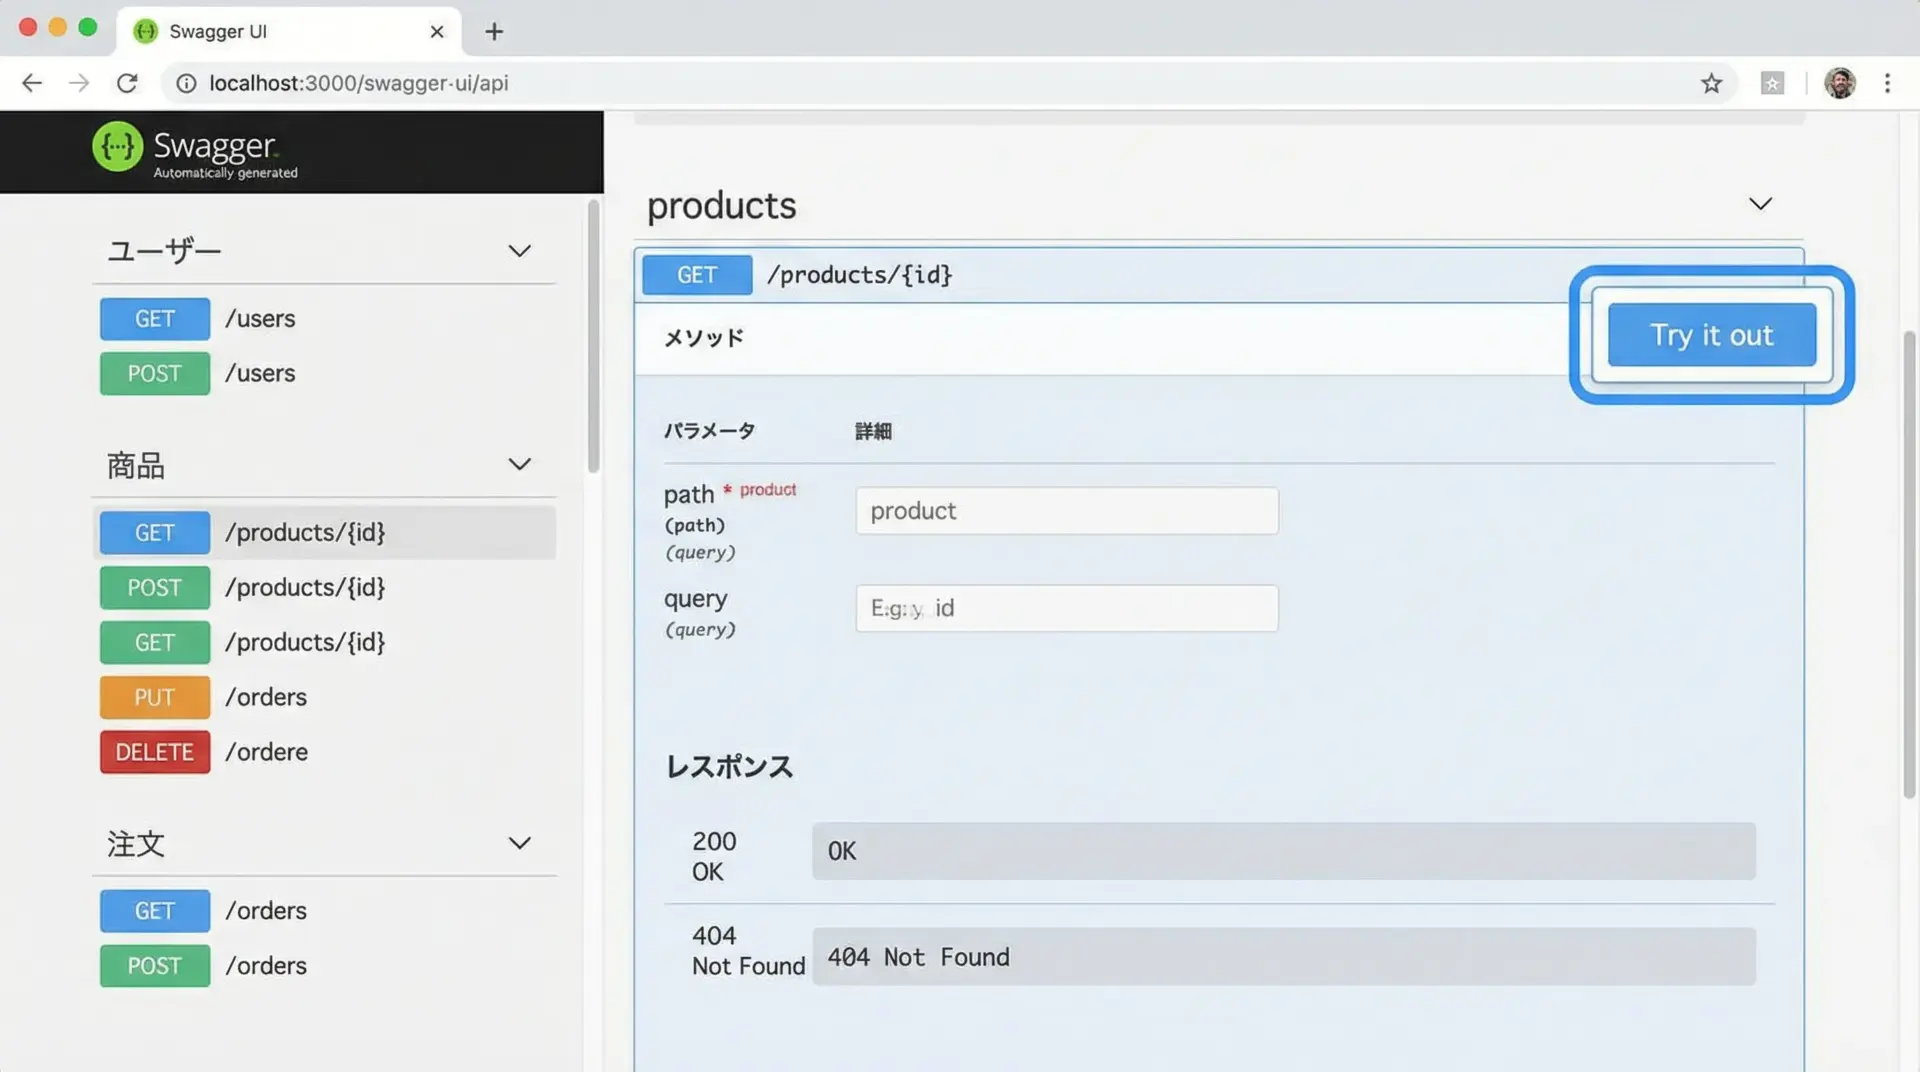Collapse the ユーザー section
This screenshot has height=1072, width=1920.
[x=519, y=251]
